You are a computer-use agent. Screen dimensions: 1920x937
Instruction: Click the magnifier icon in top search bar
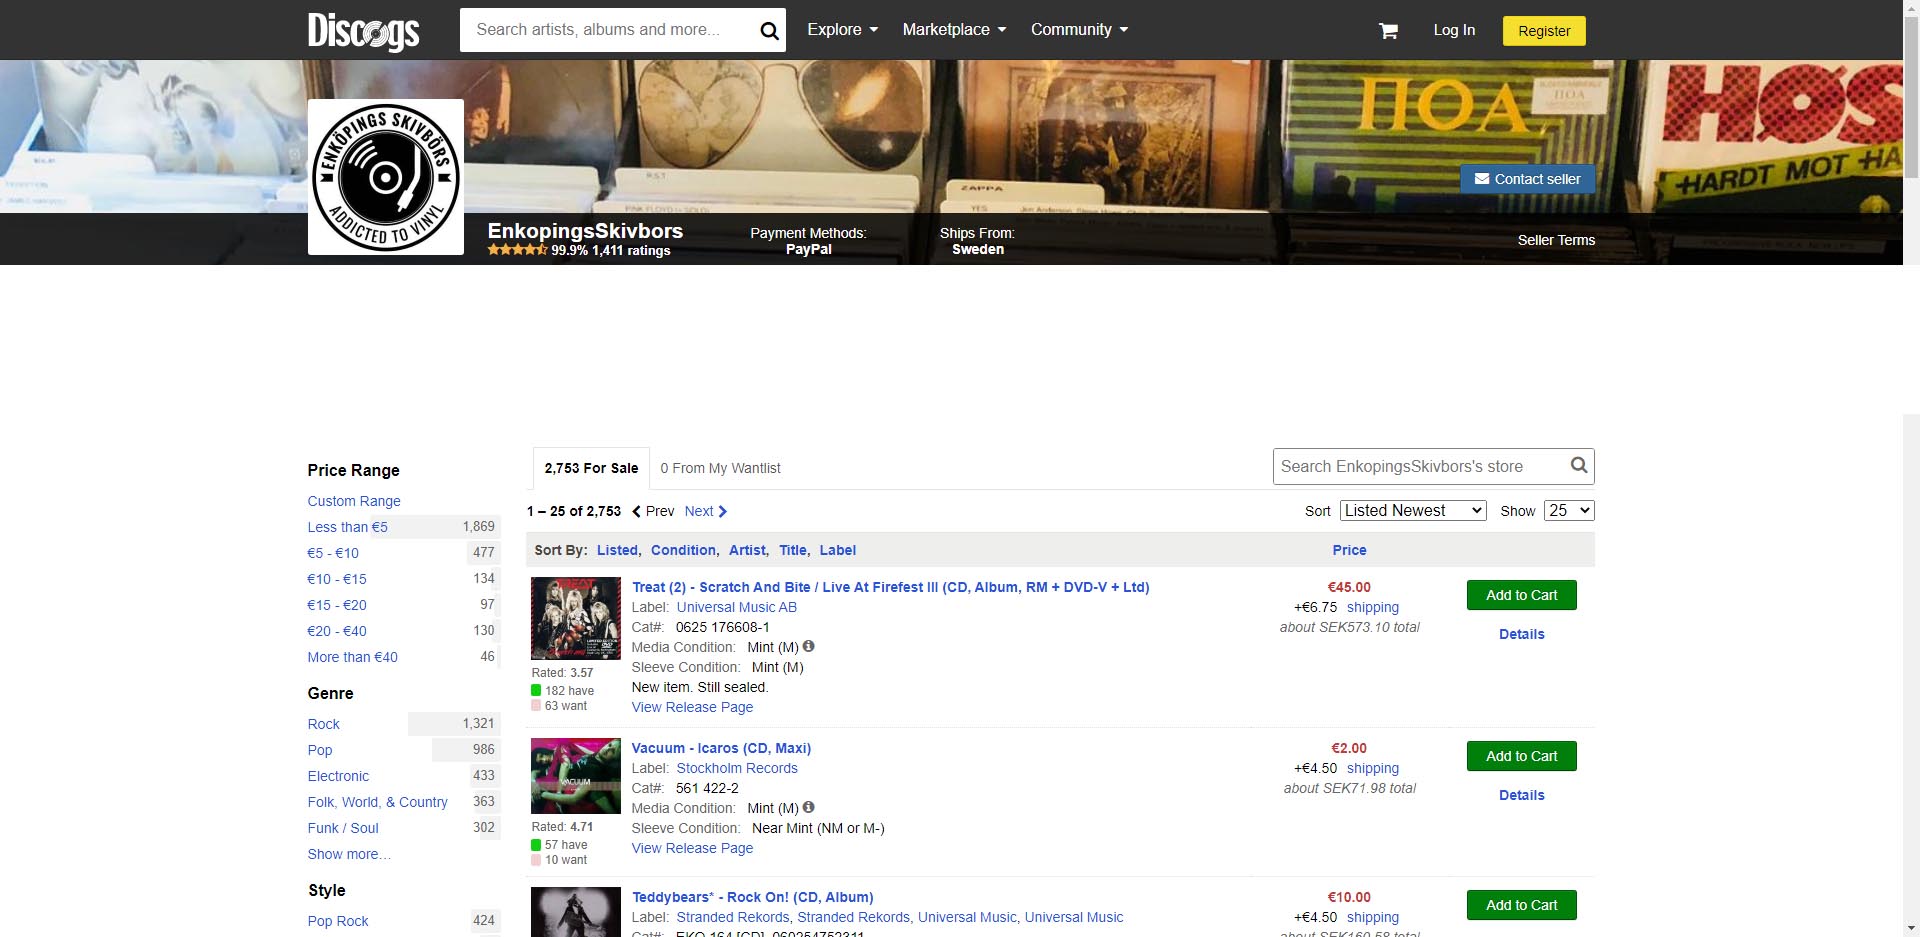point(769,31)
